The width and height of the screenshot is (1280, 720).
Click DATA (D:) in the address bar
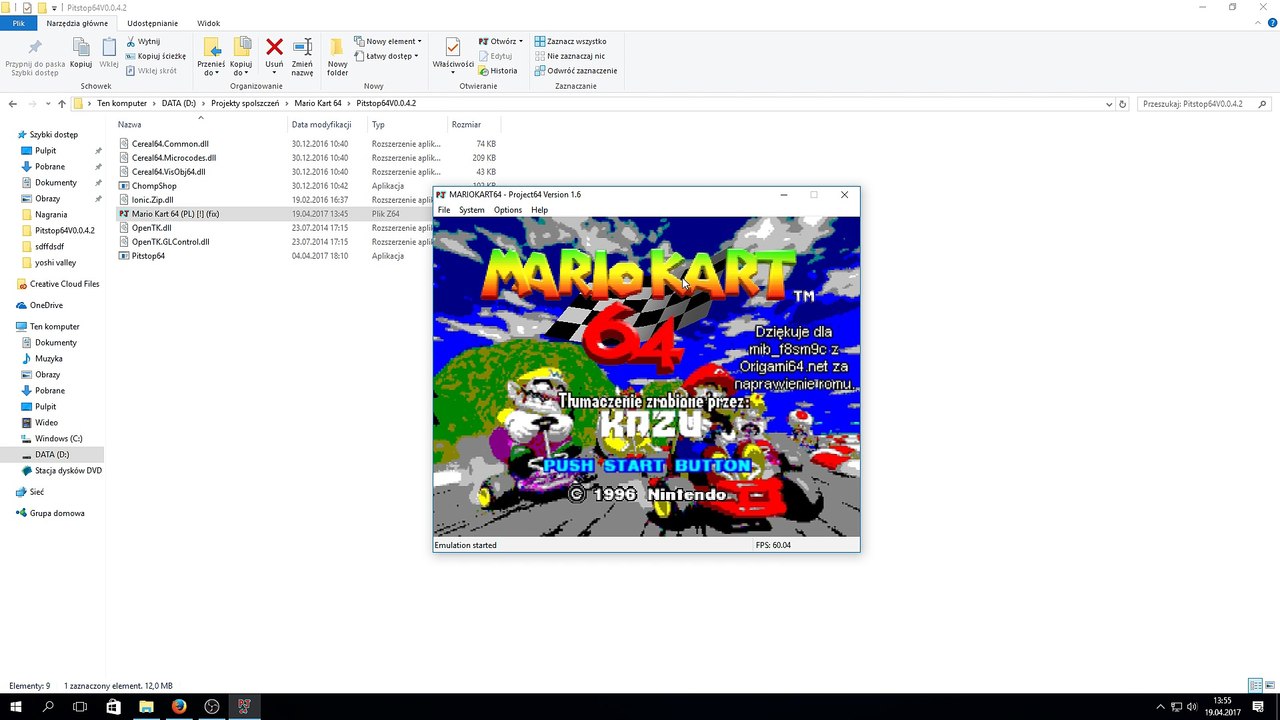click(179, 104)
